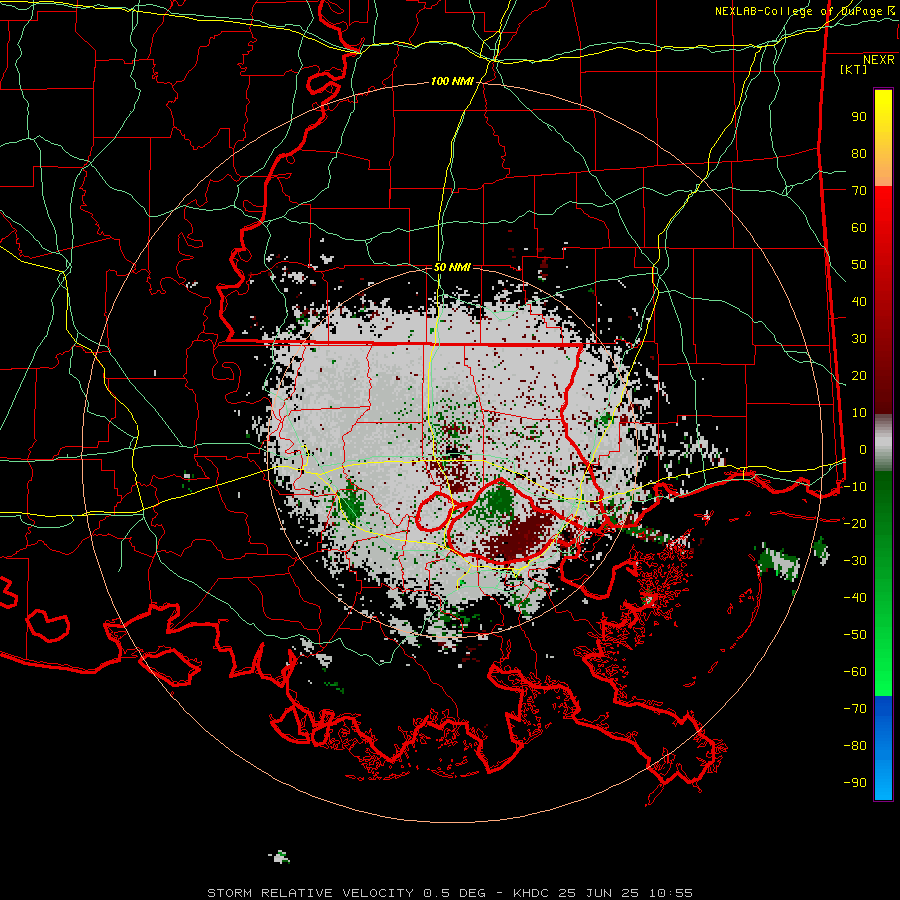The height and width of the screenshot is (900, 900).
Task: Click the -50 value on the color scale
Action: (855, 635)
